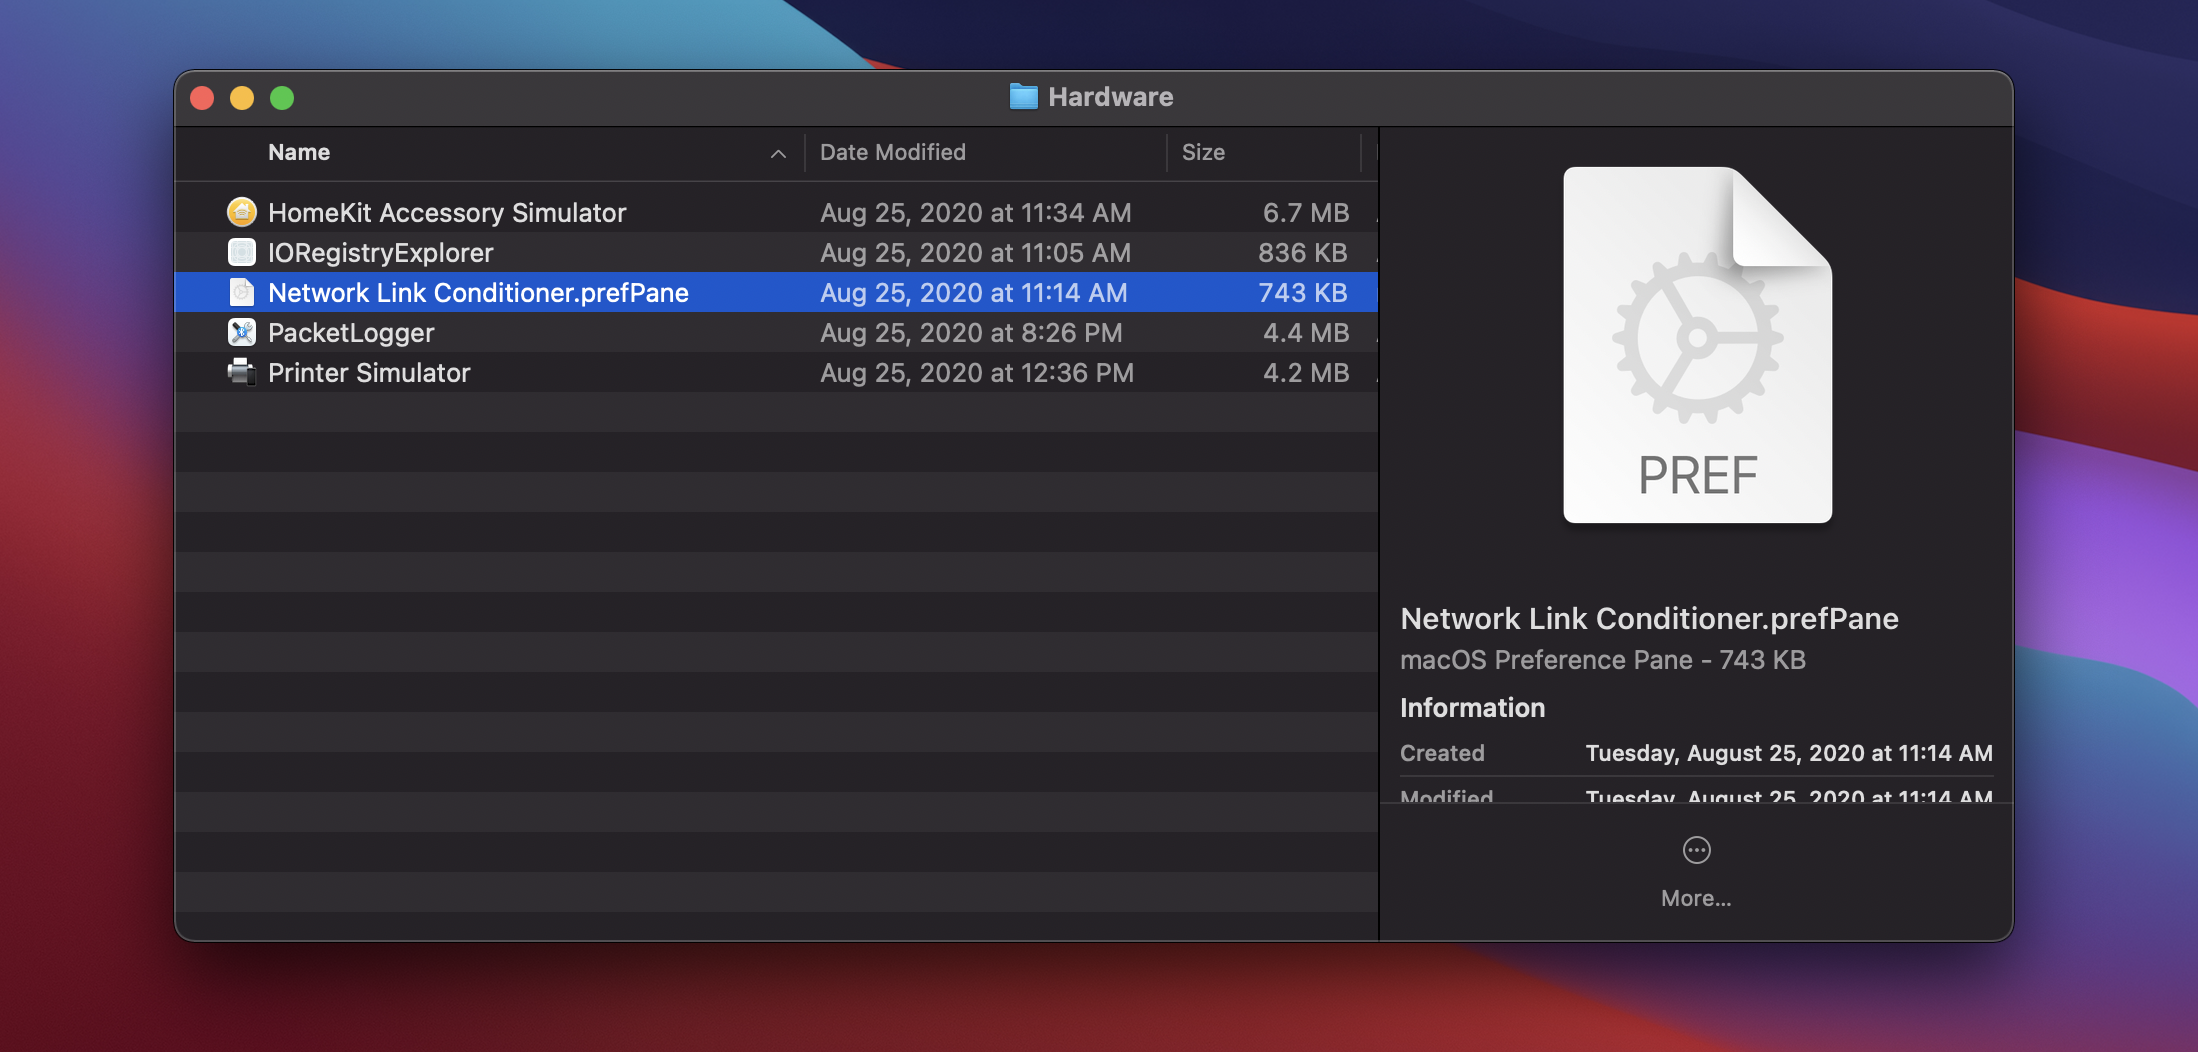Click the PacketLogger app icon
The width and height of the screenshot is (2198, 1052).
(242, 332)
